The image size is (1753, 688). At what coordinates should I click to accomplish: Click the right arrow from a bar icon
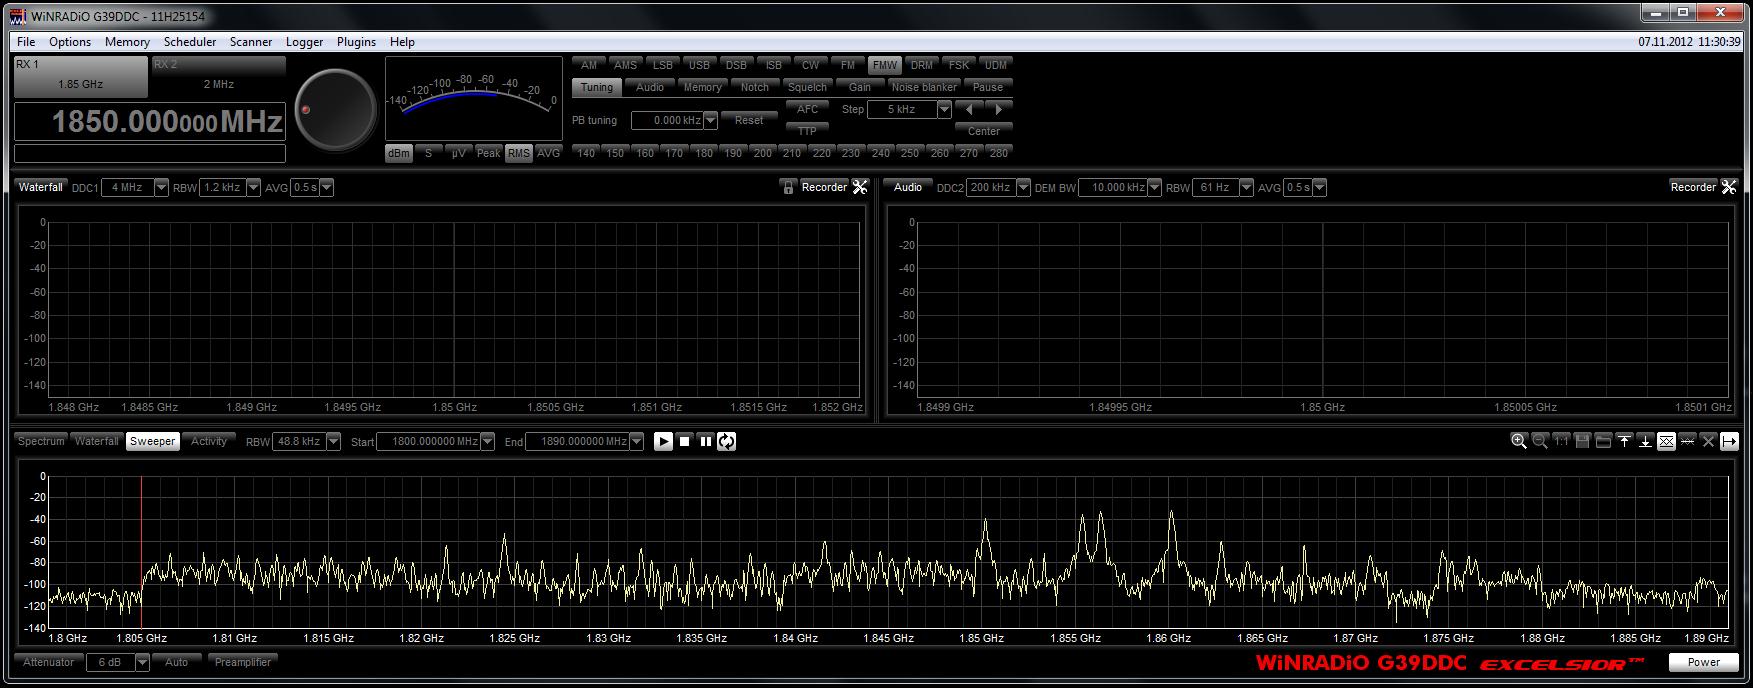coord(1729,441)
